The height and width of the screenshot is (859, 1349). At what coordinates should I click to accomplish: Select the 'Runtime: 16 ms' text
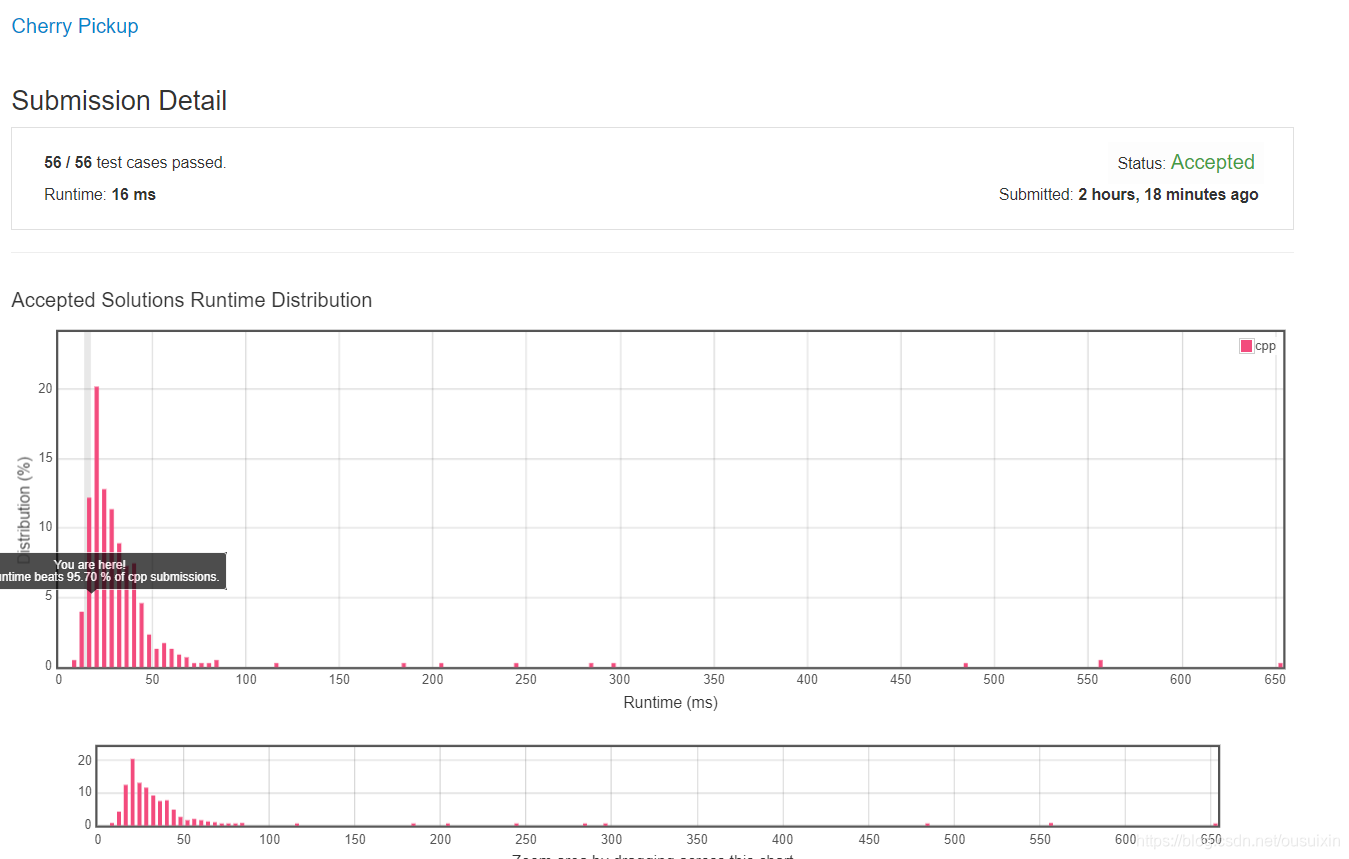tap(100, 194)
